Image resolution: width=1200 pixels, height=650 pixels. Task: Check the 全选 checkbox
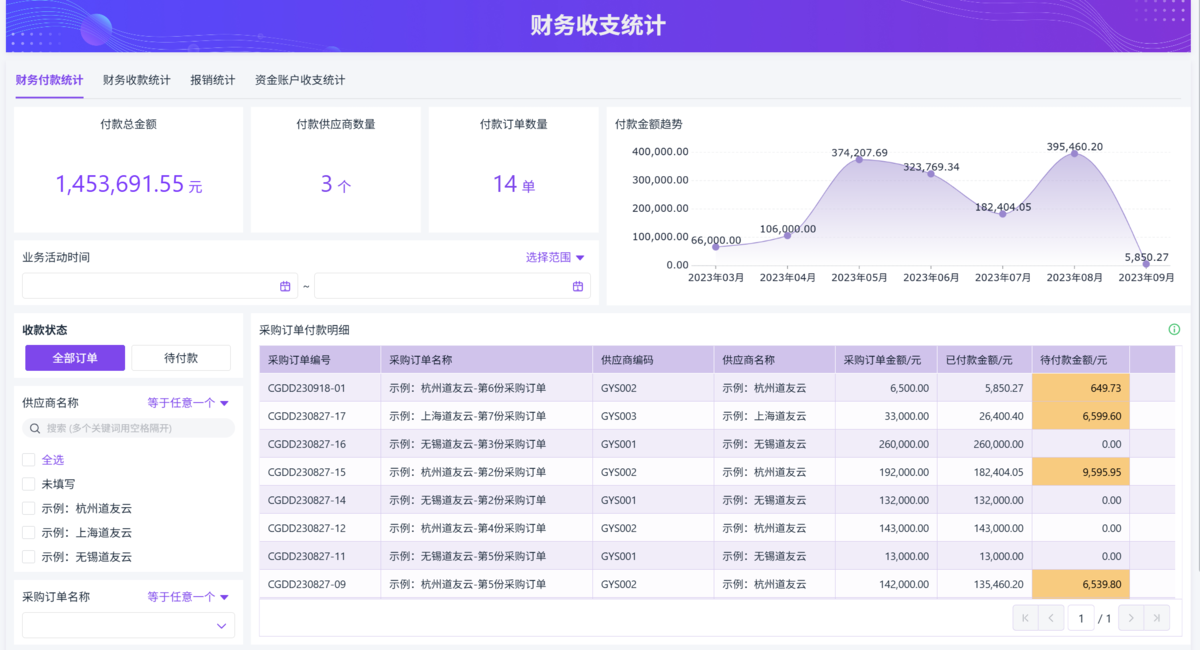[x=29, y=460]
